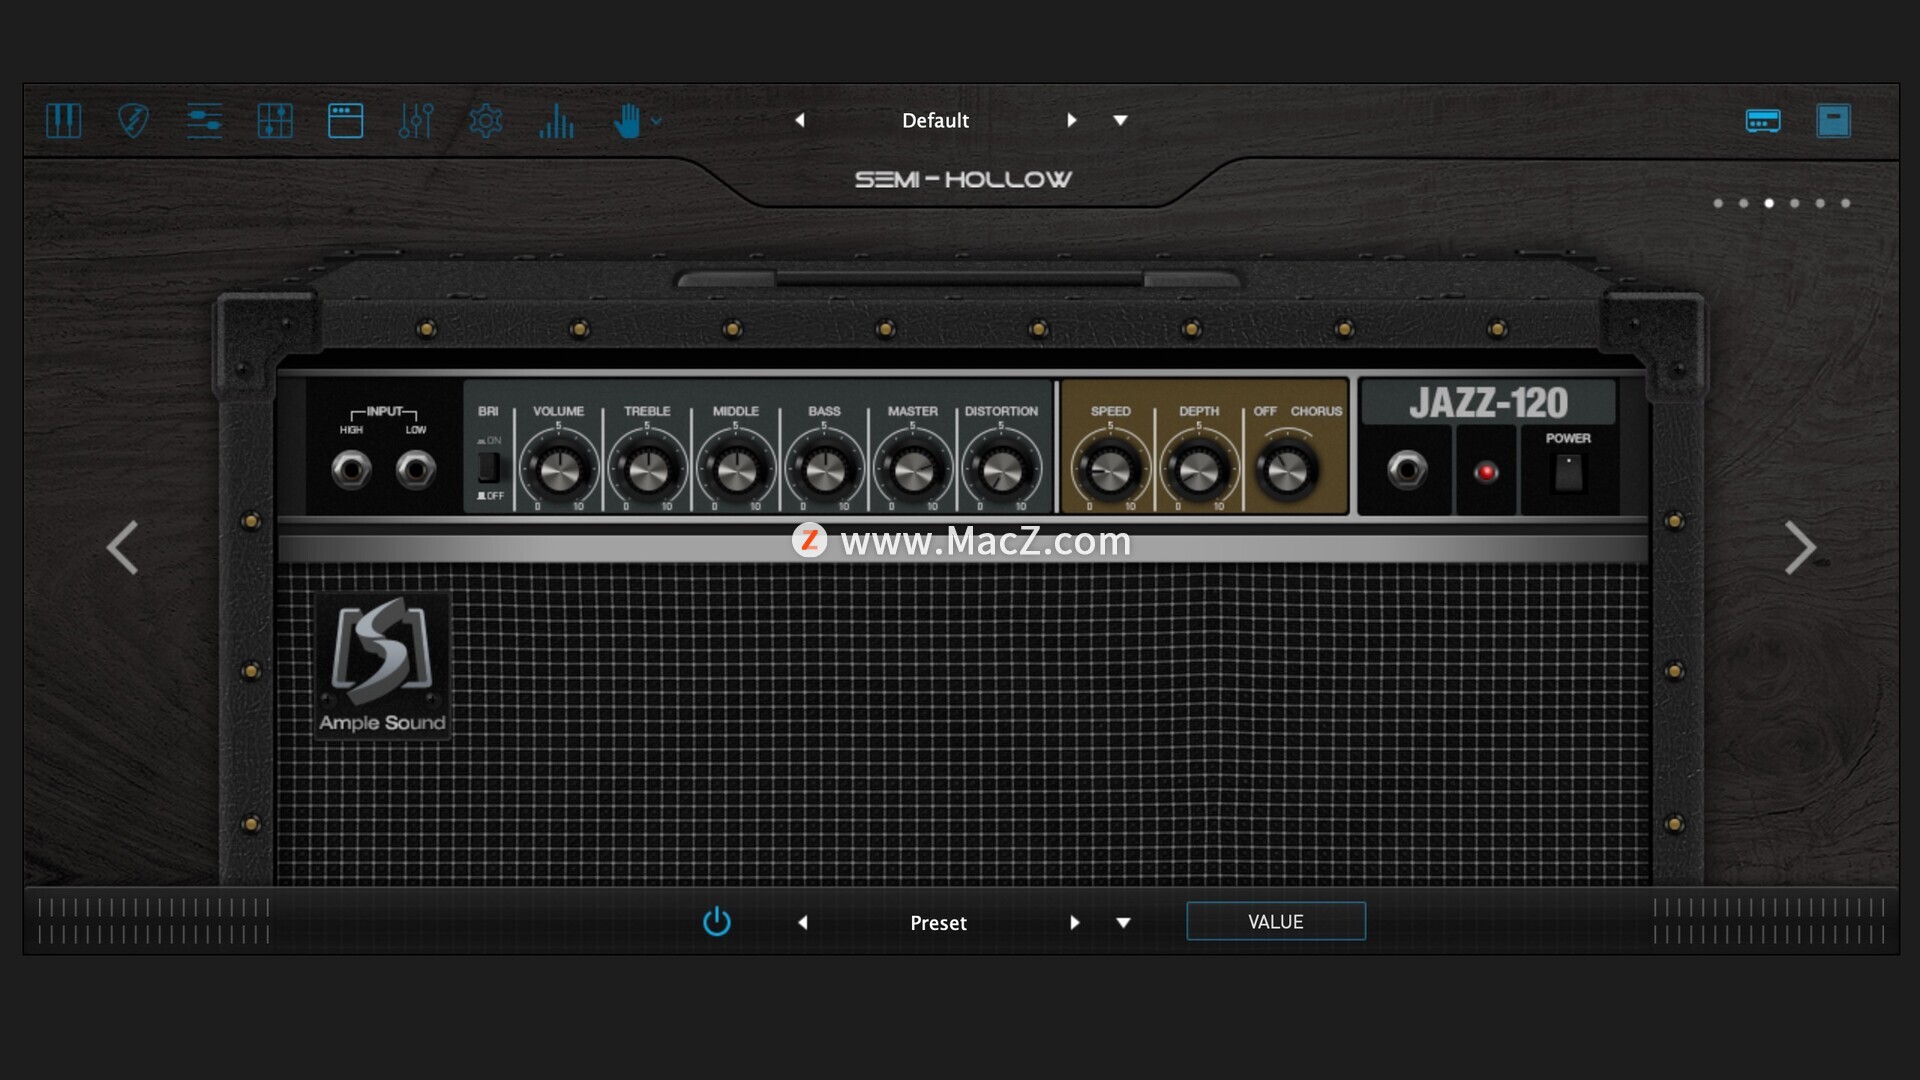Toggle the blue amp bypass power button
This screenshot has width=1920, height=1080.
[x=717, y=922]
